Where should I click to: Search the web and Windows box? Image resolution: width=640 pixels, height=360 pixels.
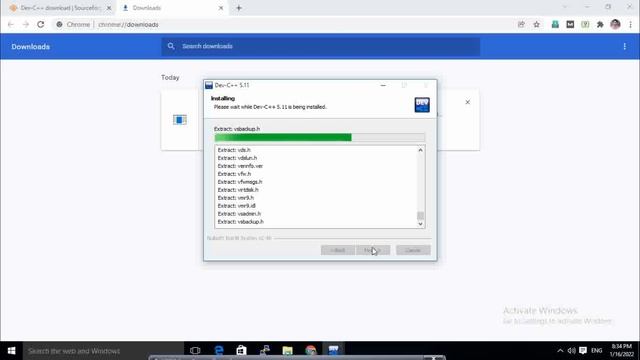tap(103, 351)
